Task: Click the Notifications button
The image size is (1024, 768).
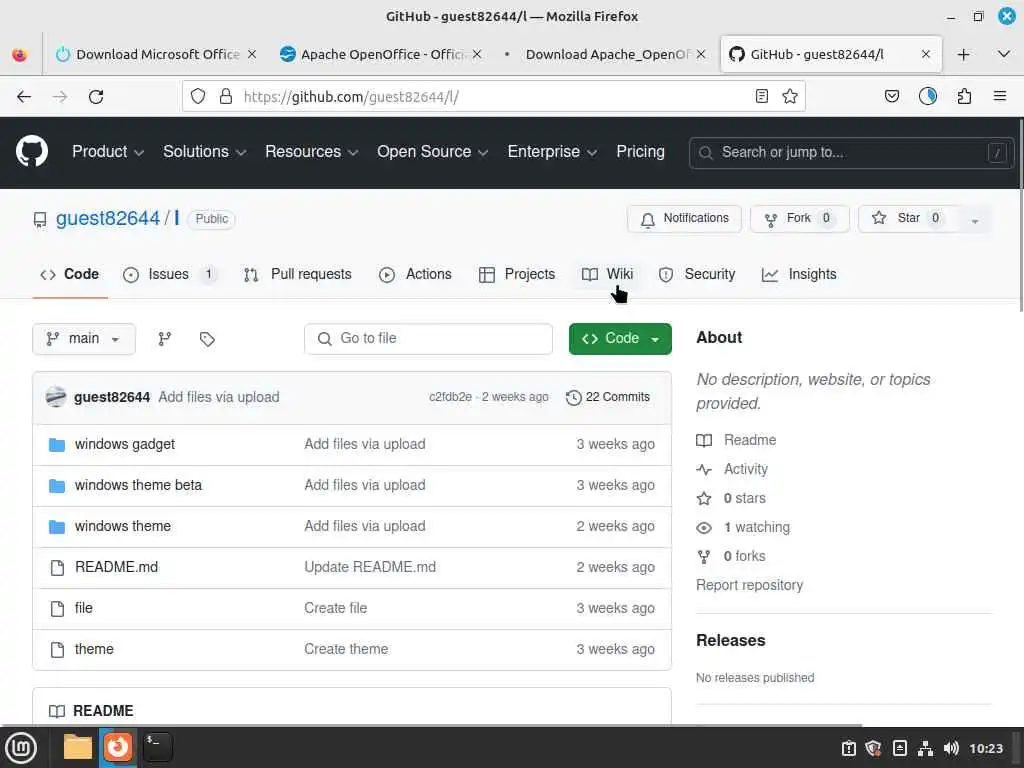Action: click(x=684, y=219)
